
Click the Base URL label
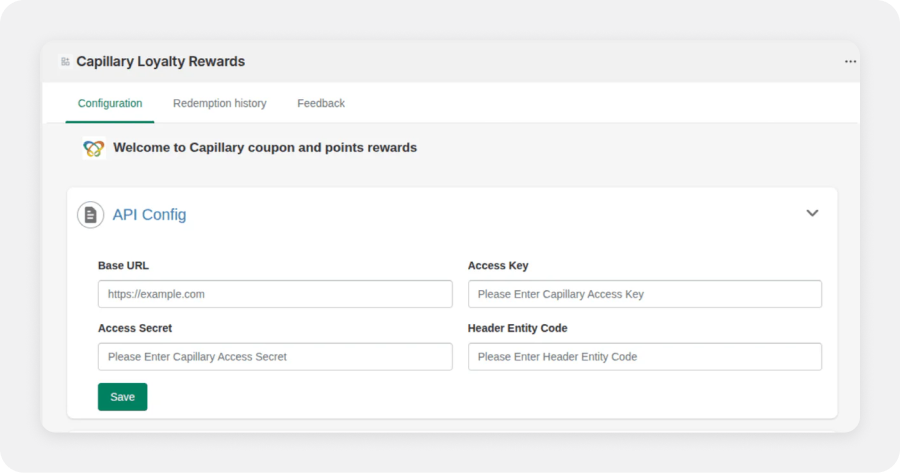[123, 266]
